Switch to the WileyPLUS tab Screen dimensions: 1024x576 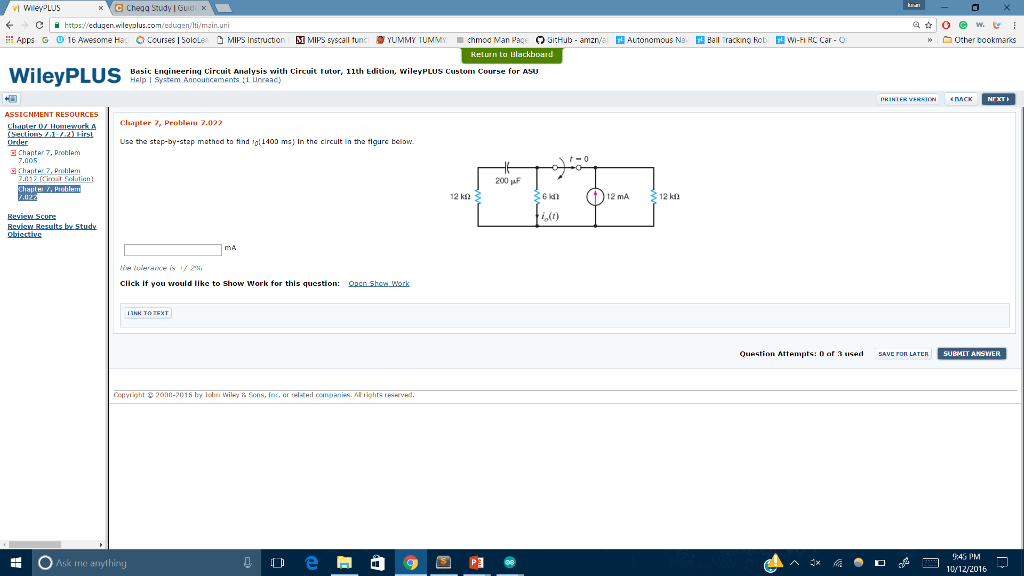point(45,6)
